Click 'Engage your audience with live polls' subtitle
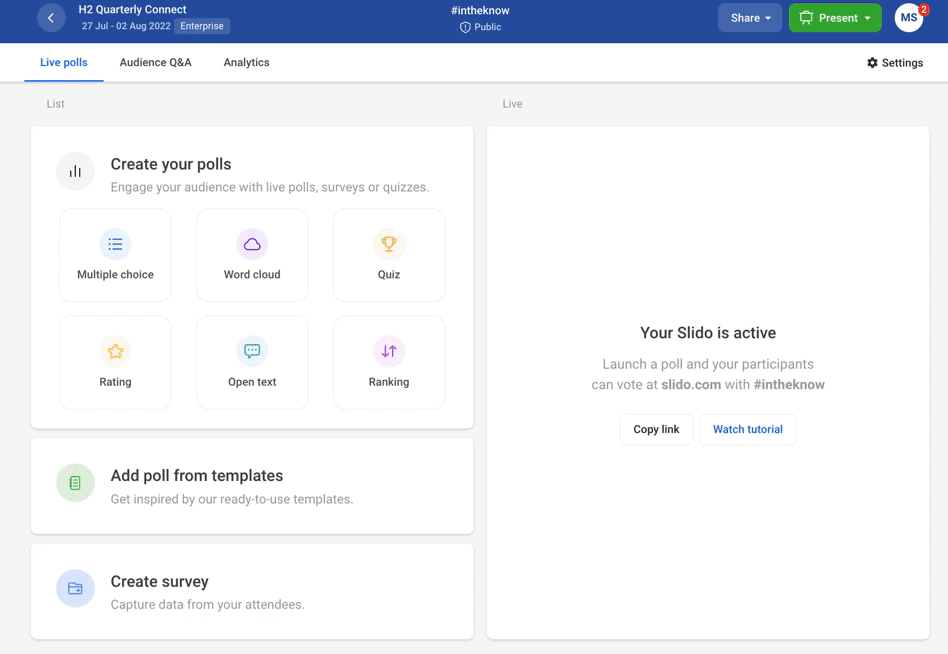The height and width of the screenshot is (654, 948). pyautogui.click(x=270, y=187)
